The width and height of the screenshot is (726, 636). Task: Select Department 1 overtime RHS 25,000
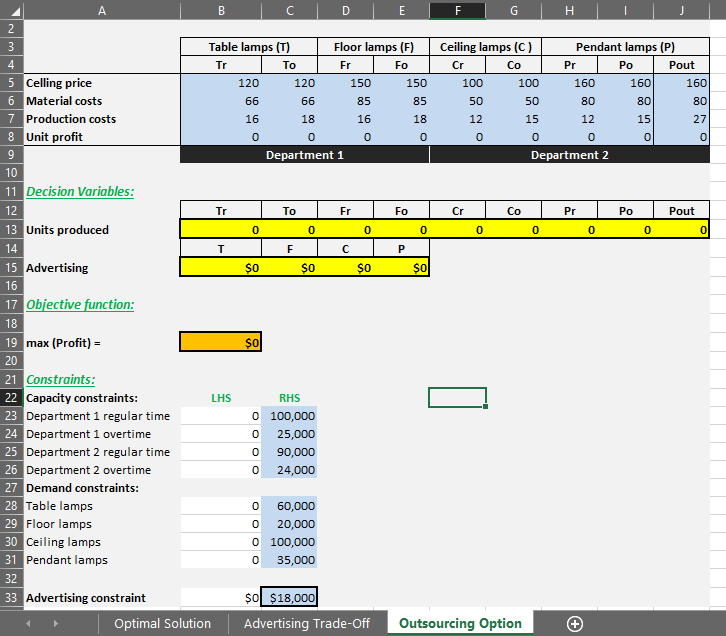coord(289,434)
